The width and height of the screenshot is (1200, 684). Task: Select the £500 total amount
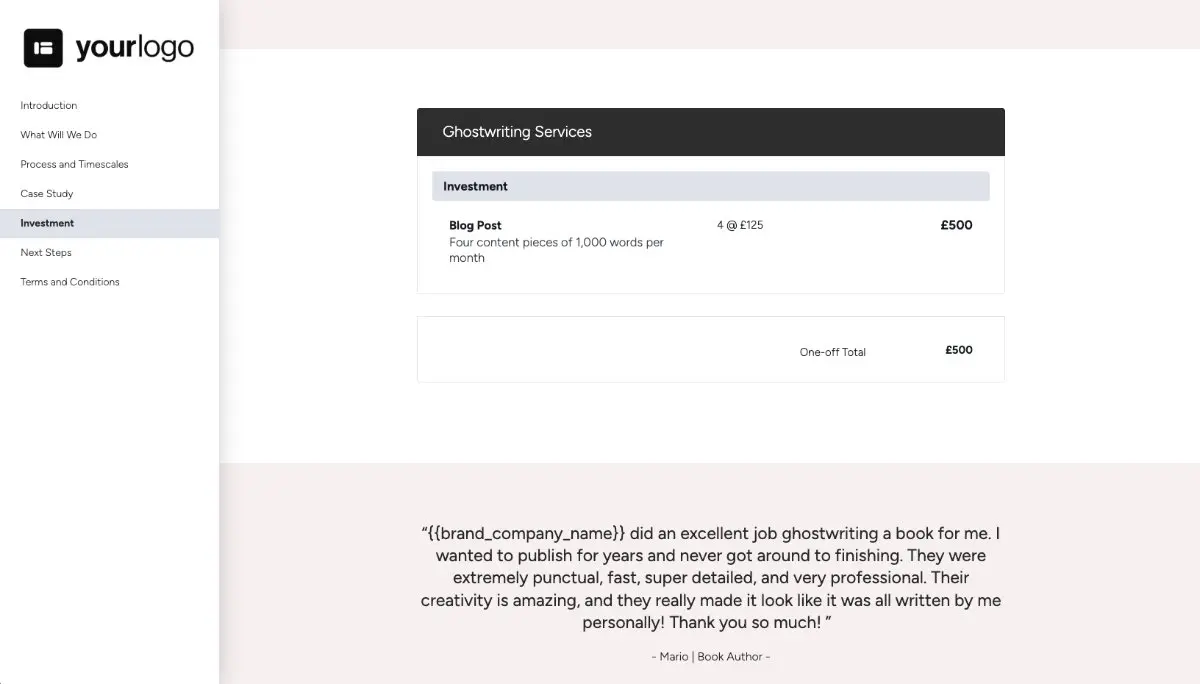[958, 350]
